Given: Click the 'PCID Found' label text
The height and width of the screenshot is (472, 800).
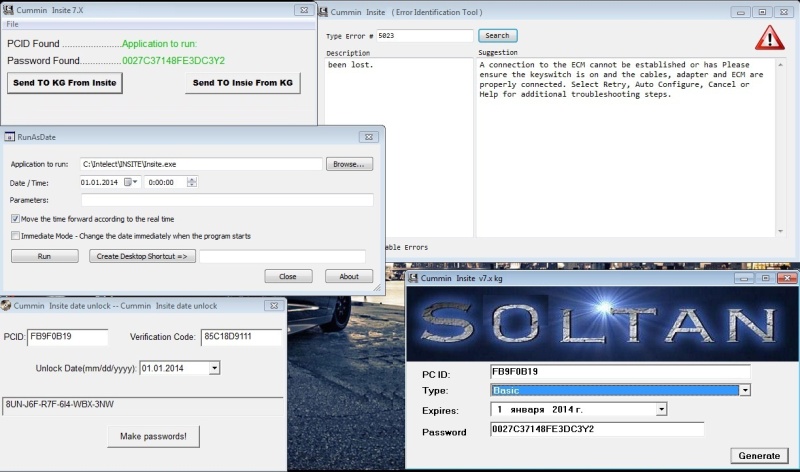Looking at the screenshot, I should click(33, 44).
